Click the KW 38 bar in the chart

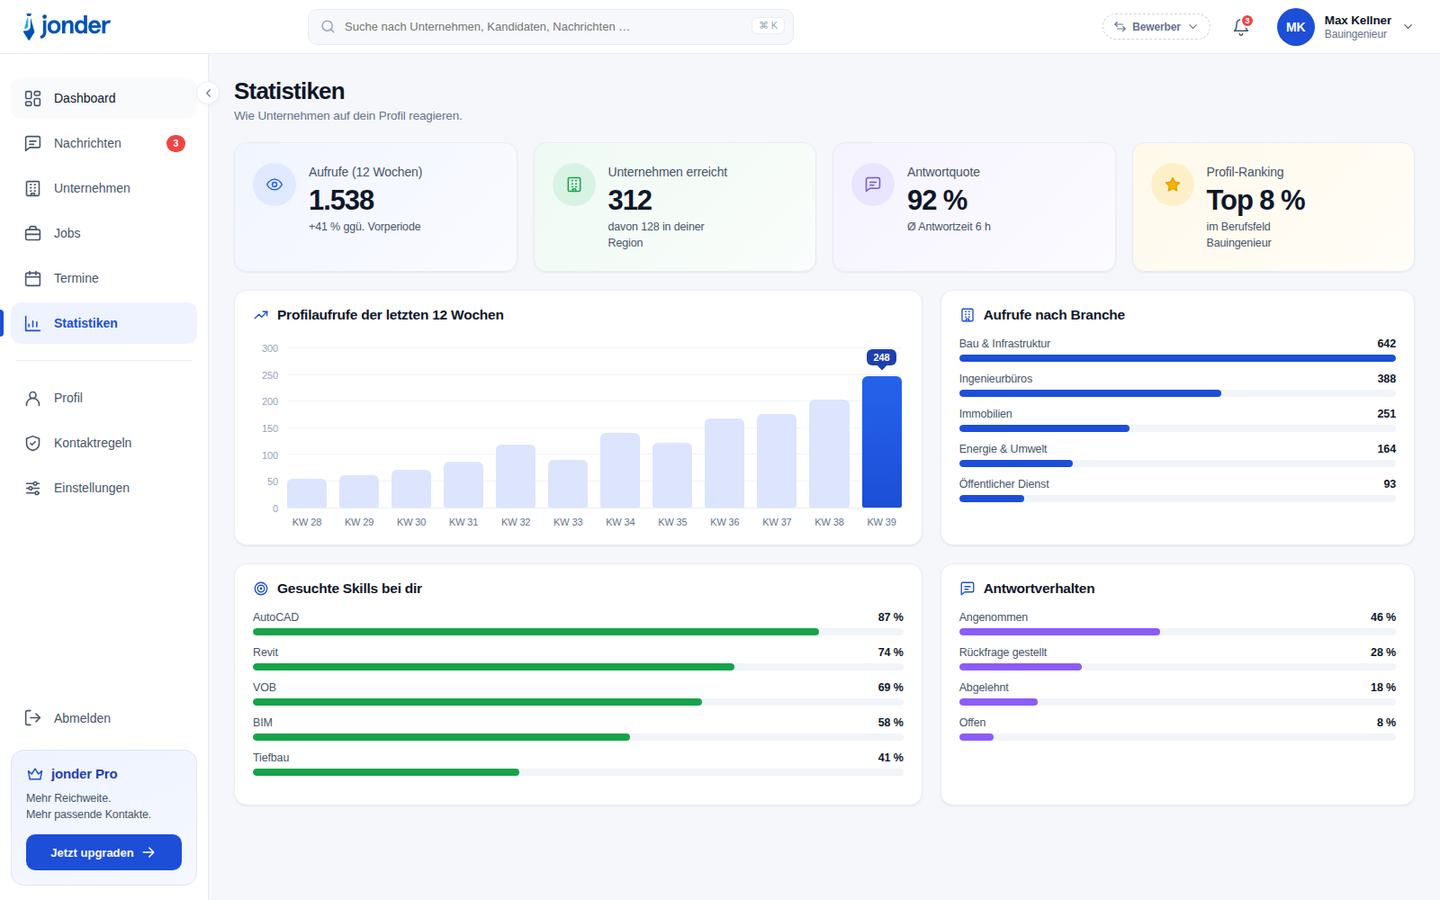(829, 454)
